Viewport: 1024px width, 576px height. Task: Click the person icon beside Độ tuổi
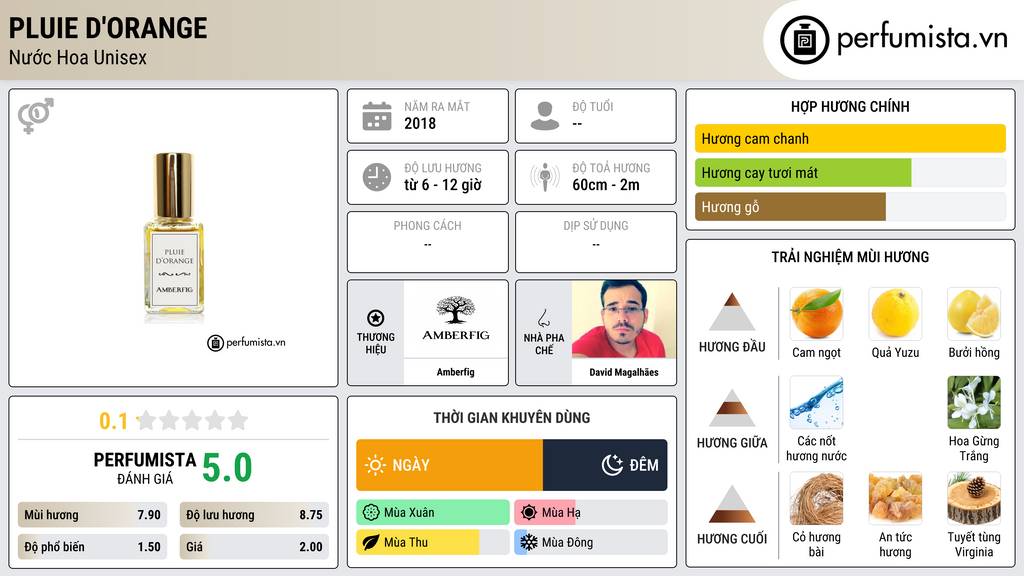(x=545, y=116)
